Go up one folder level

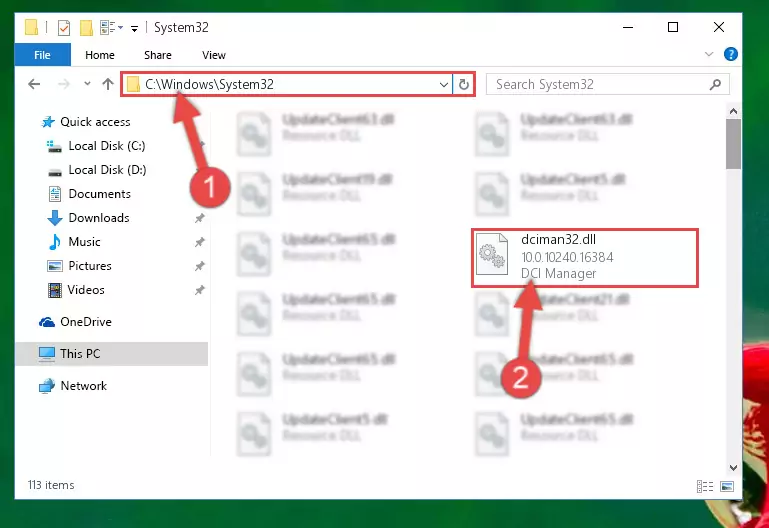pos(108,84)
